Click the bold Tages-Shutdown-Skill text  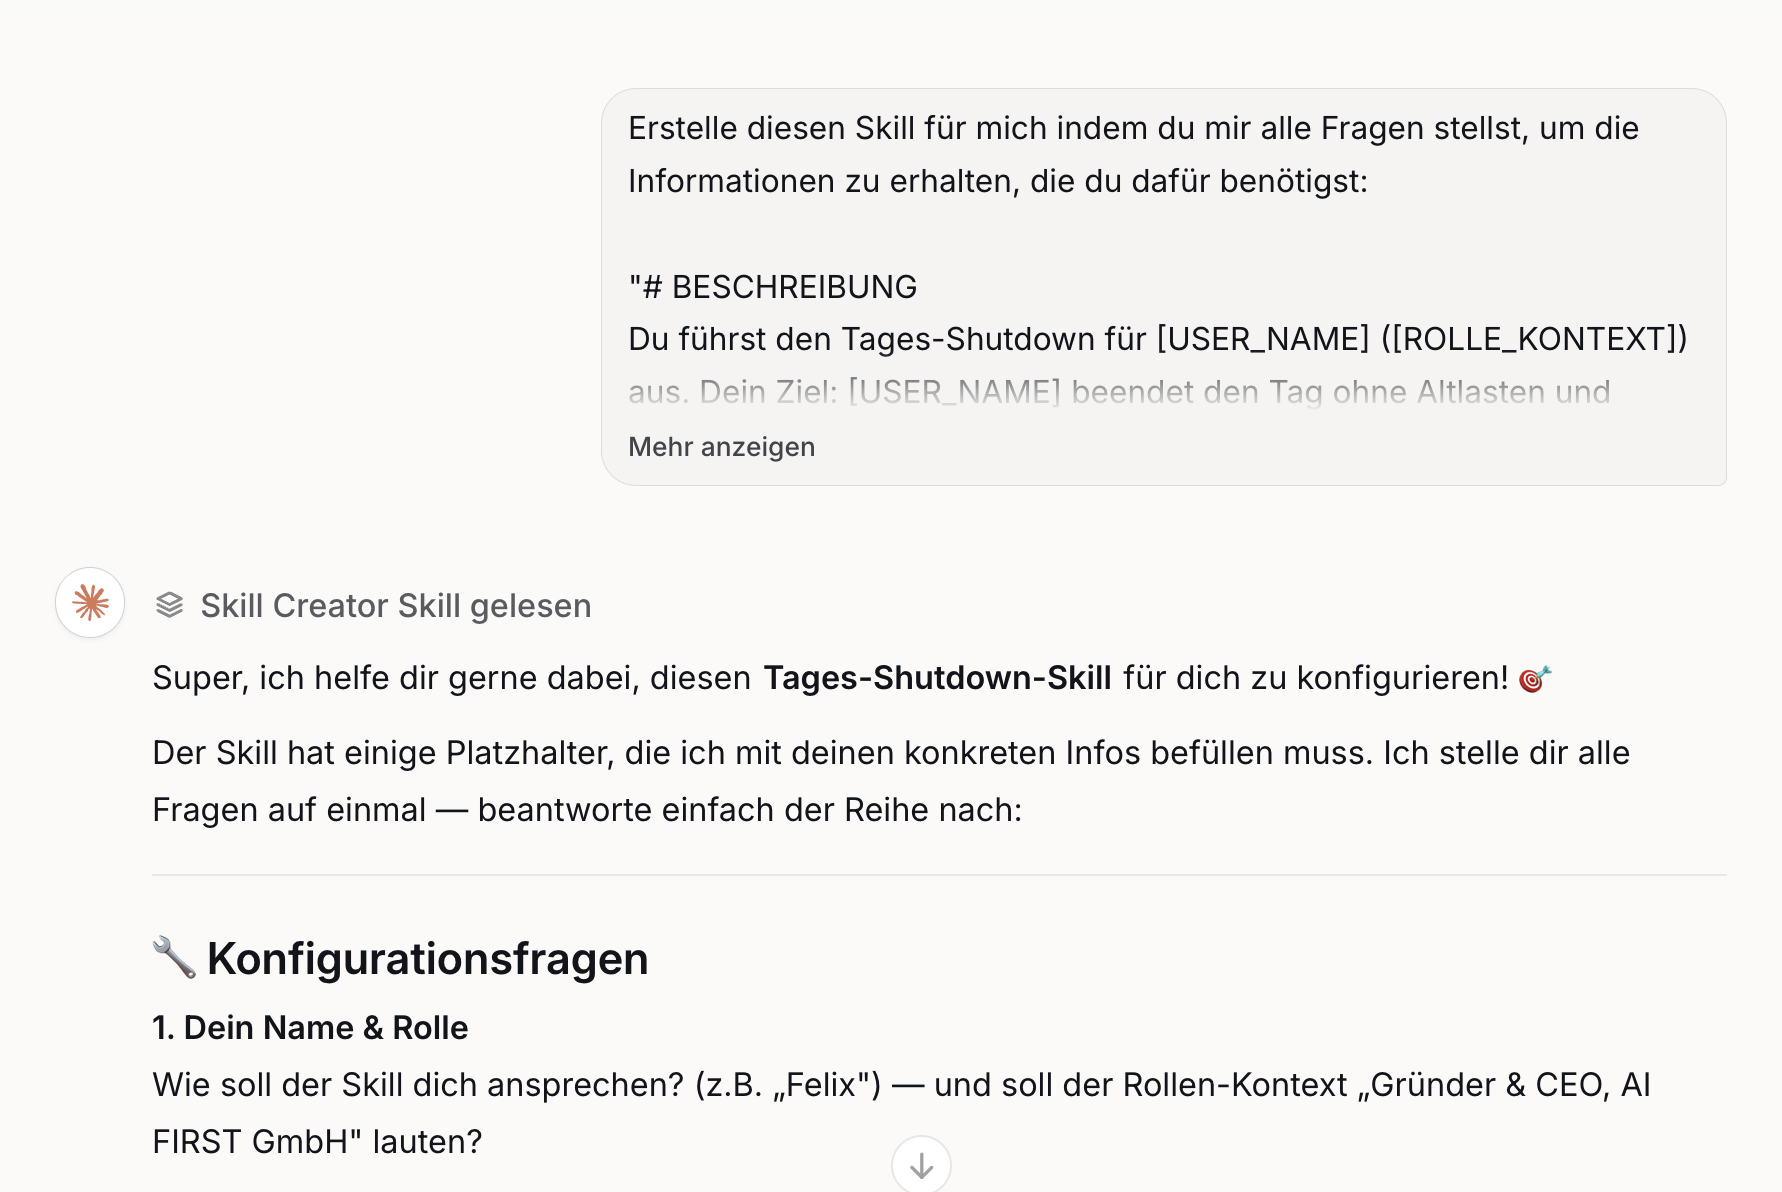937,678
